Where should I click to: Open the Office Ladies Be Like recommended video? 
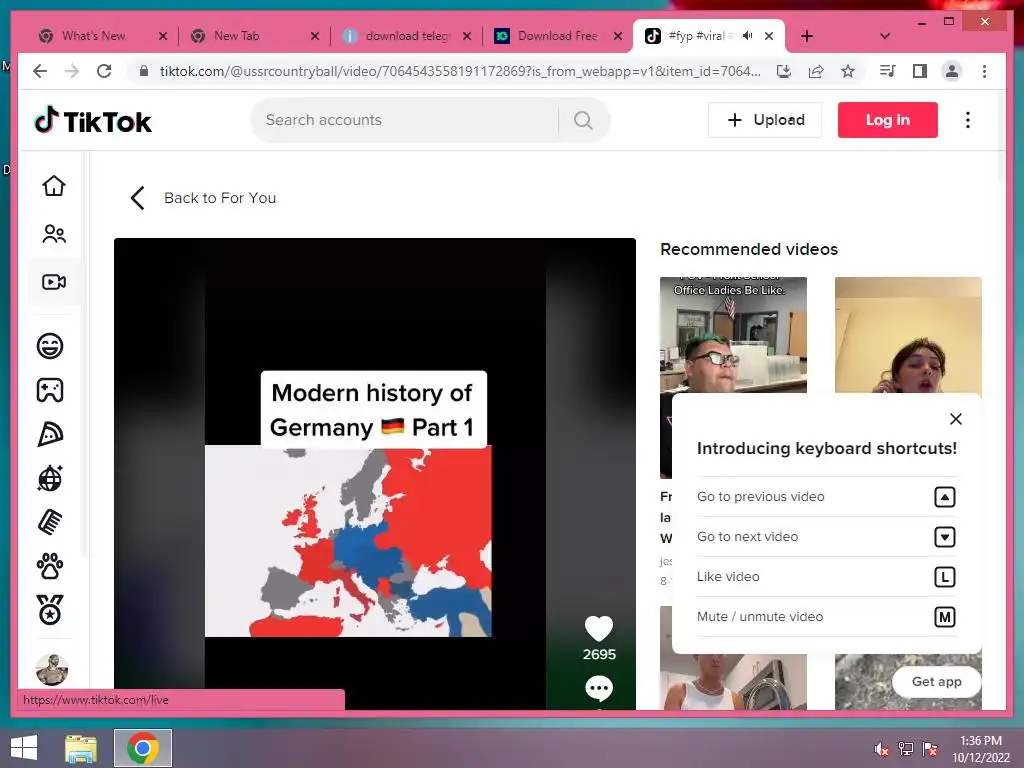point(733,336)
